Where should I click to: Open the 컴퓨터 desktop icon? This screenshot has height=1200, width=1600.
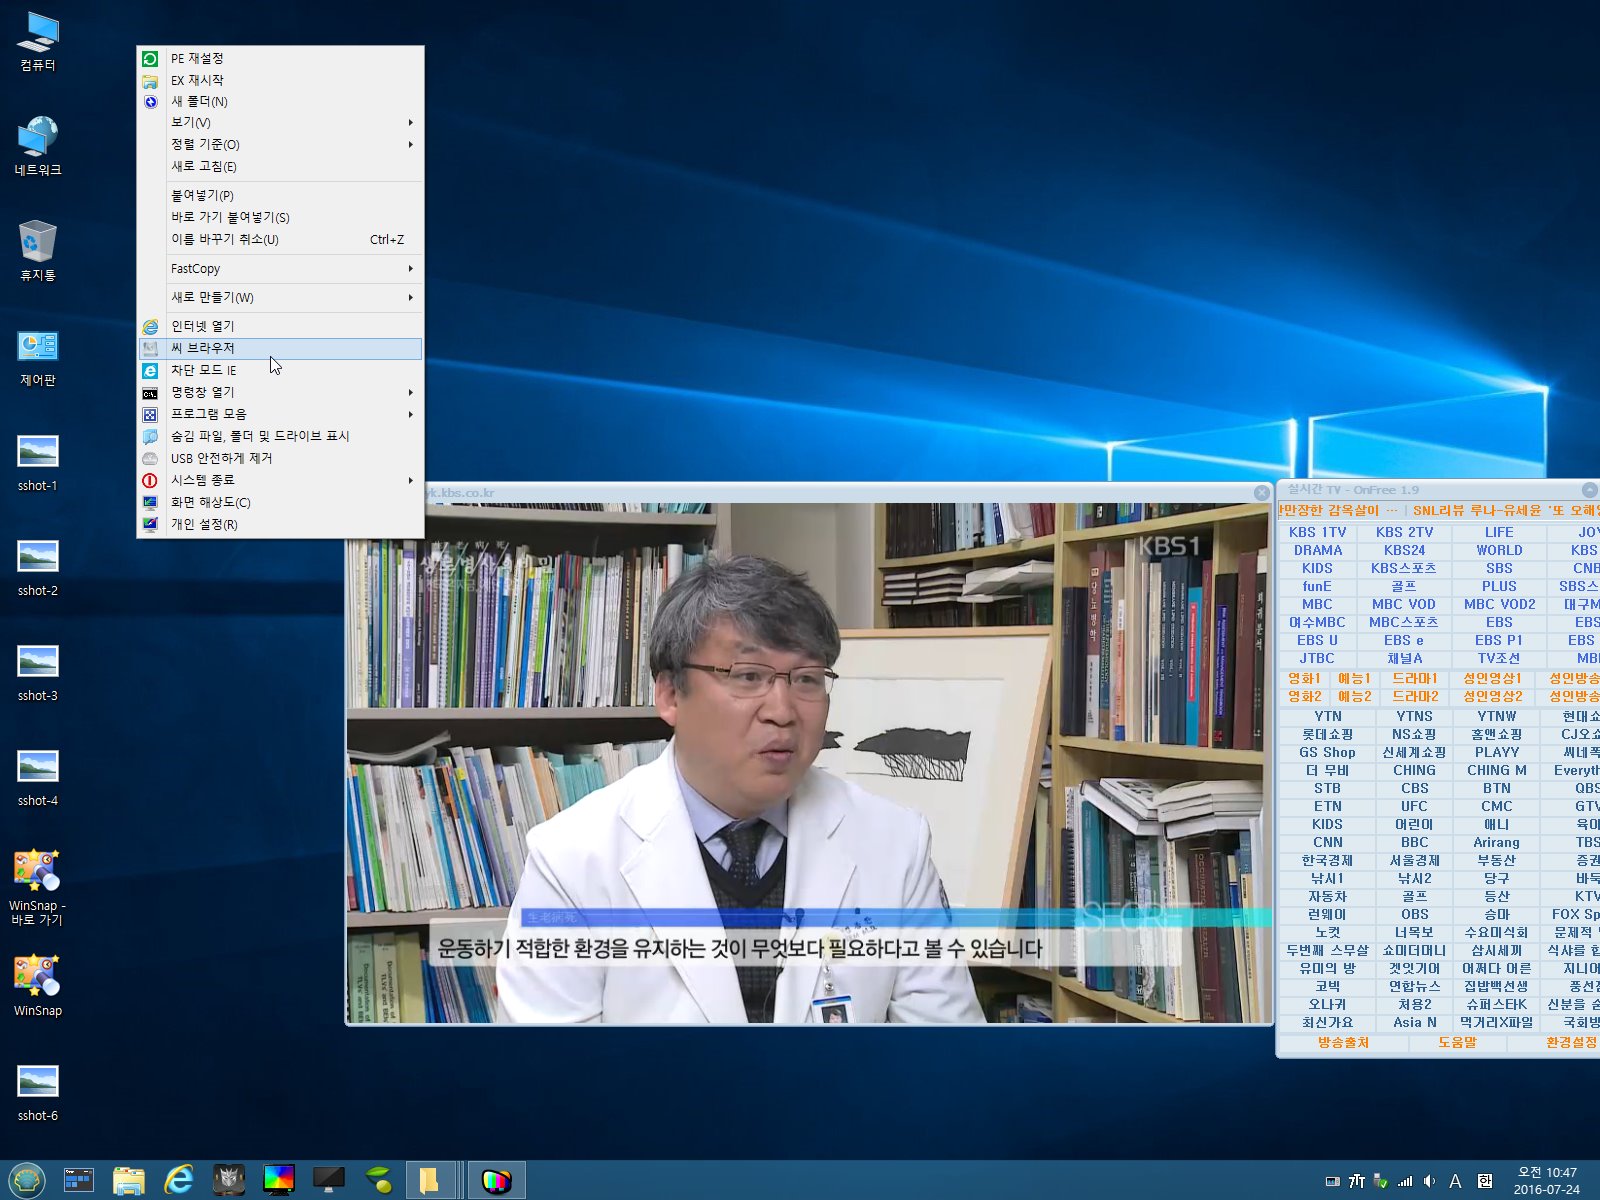tap(38, 42)
